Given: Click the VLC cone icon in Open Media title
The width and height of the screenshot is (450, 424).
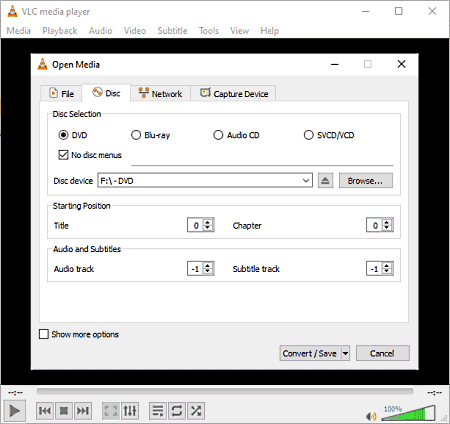Looking at the screenshot, I should (x=42, y=64).
